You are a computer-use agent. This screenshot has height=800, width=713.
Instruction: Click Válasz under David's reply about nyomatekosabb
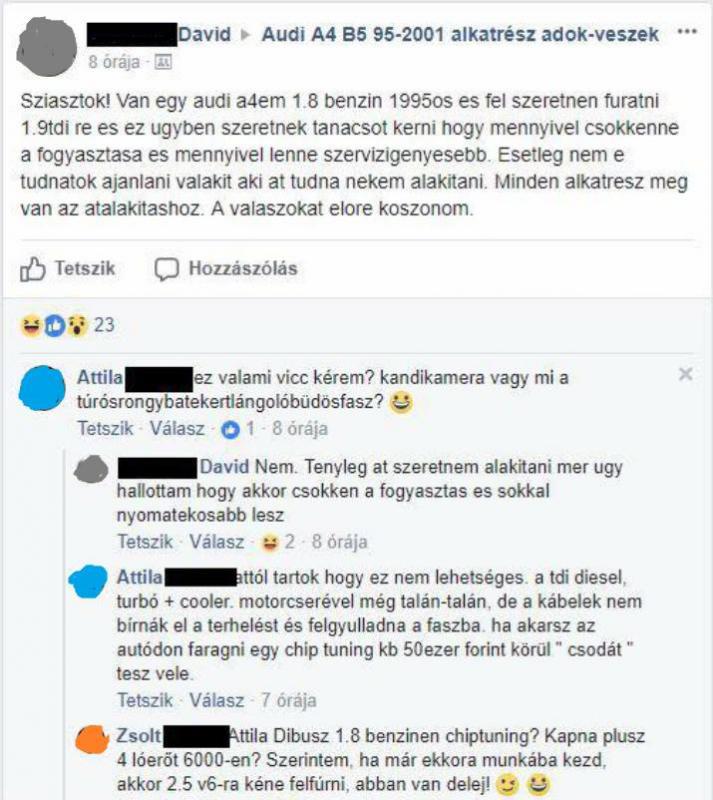tap(216, 542)
